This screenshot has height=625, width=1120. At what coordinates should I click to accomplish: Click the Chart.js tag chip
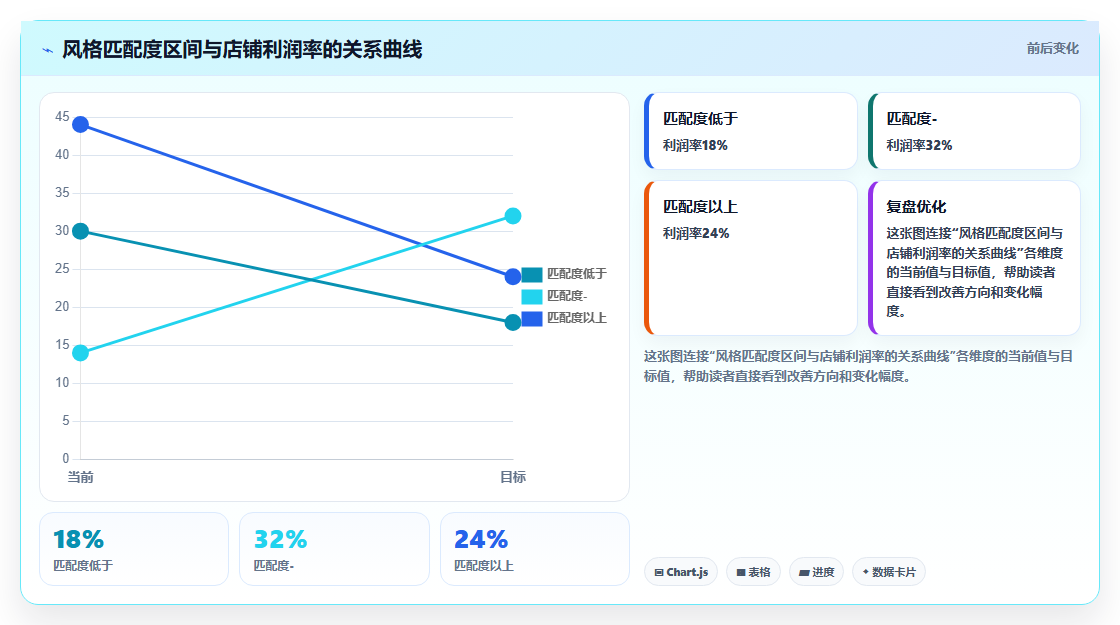click(681, 572)
